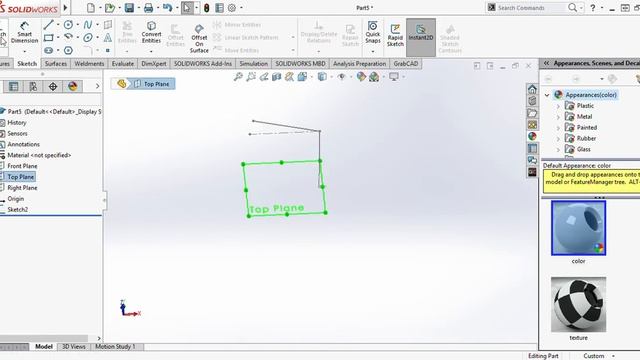Open the GrabCAD ribbon tab
The width and height of the screenshot is (640, 360).
pyautogui.click(x=406, y=64)
